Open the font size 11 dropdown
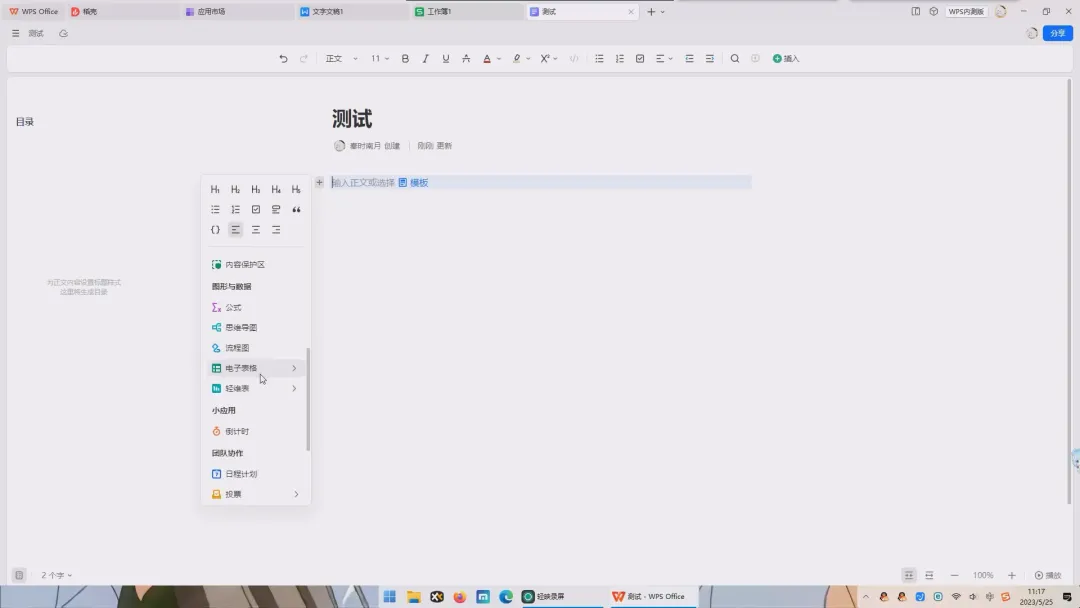Image resolution: width=1080 pixels, height=608 pixels. point(380,59)
